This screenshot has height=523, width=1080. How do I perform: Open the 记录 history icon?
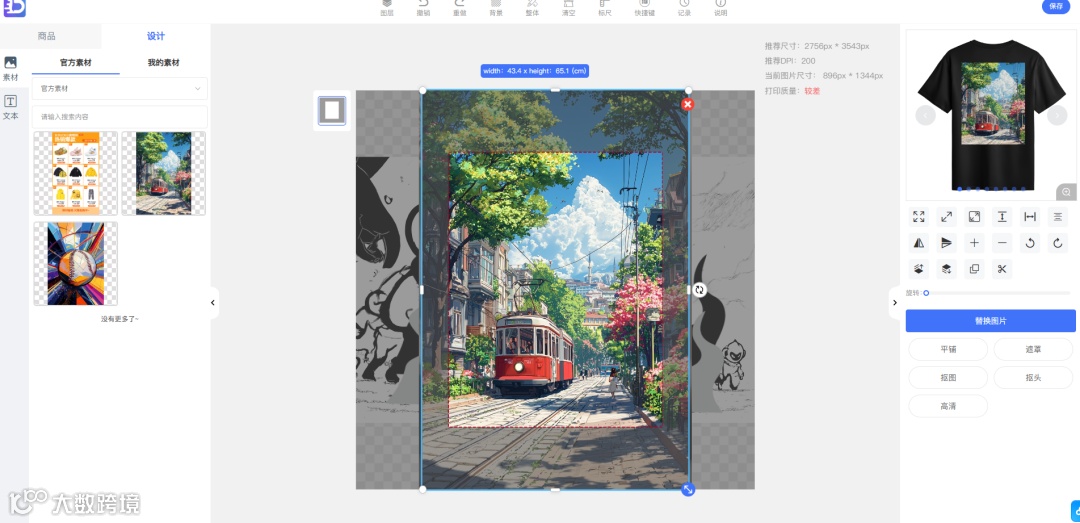[x=684, y=8]
